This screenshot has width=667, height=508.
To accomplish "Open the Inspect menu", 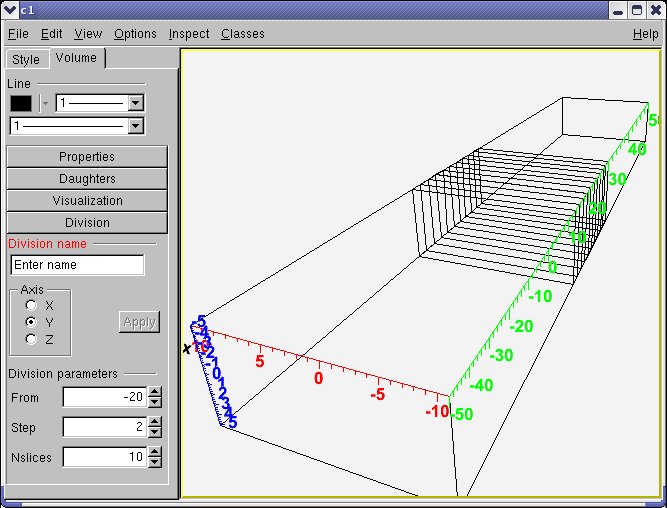I will 188,34.
